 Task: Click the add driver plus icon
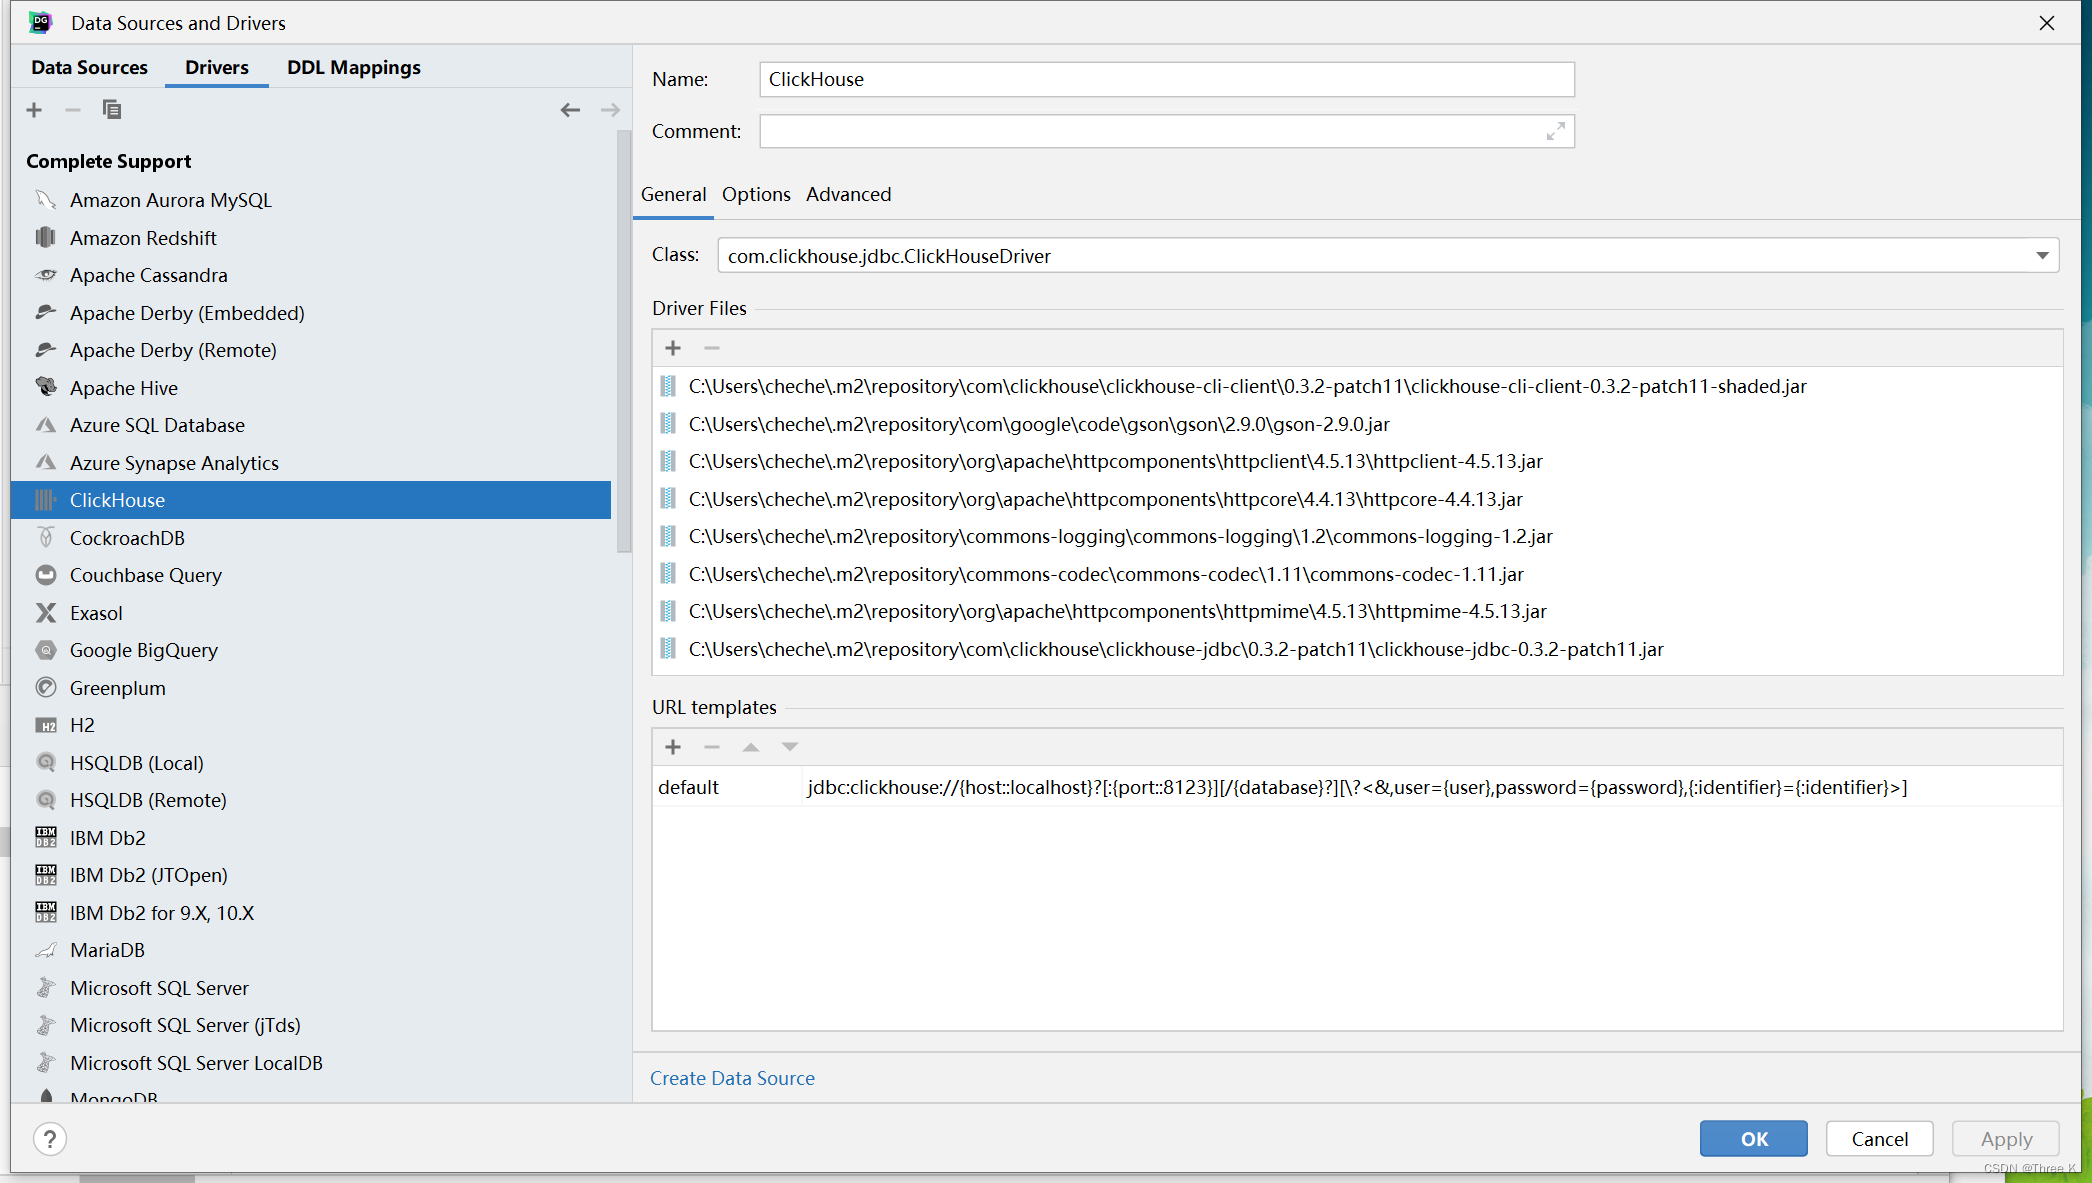tap(34, 110)
